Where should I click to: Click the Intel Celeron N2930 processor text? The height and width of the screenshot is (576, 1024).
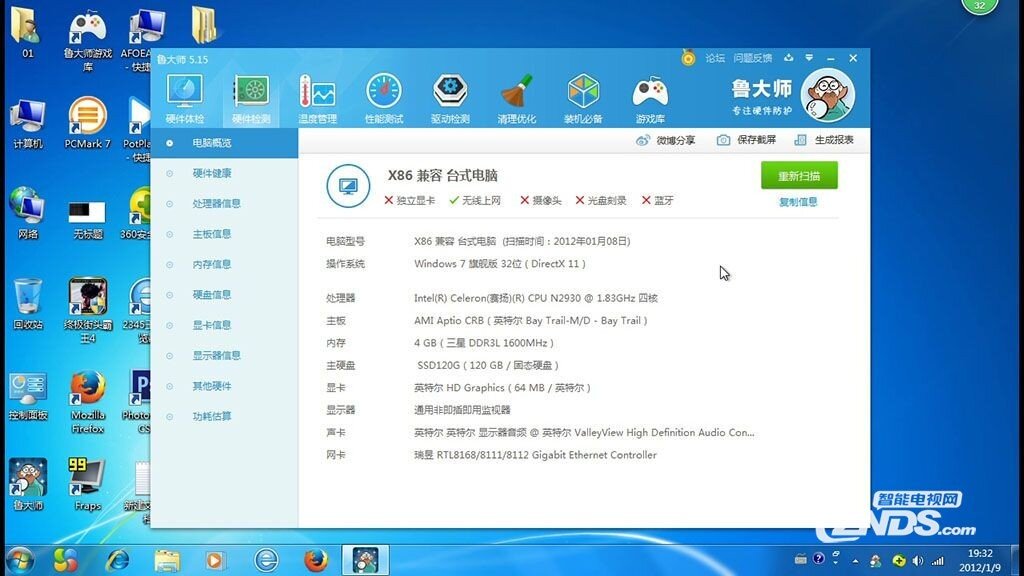(x=536, y=298)
